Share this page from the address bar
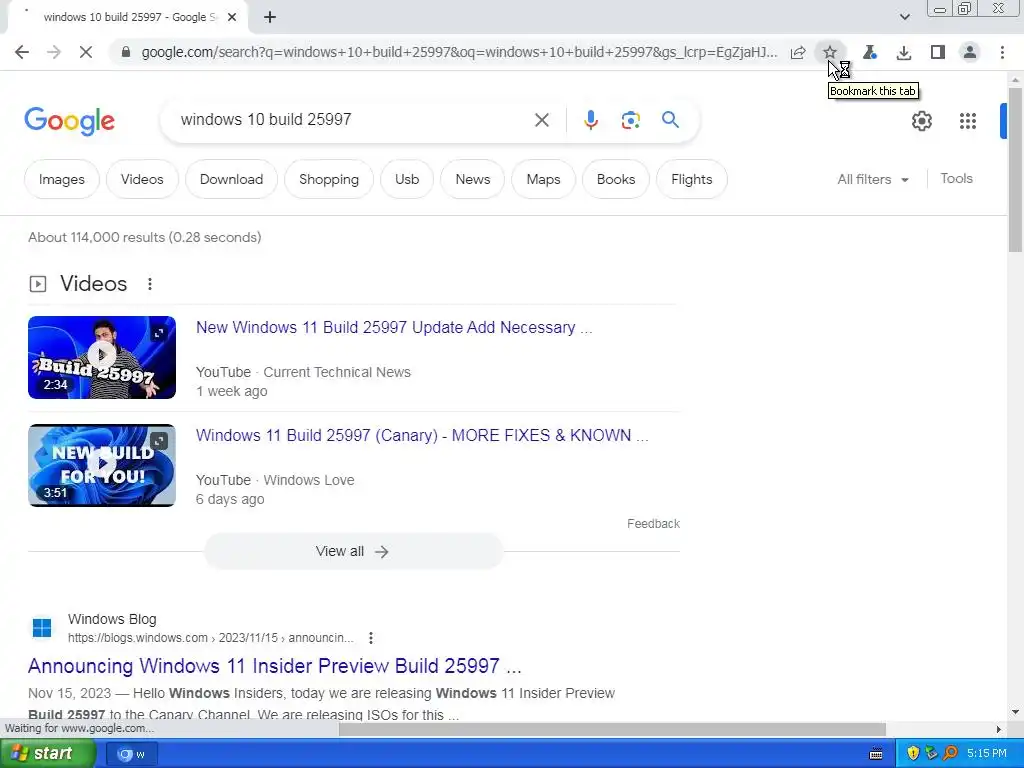Image resolution: width=1024 pixels, height=768 pixels. 797,52
